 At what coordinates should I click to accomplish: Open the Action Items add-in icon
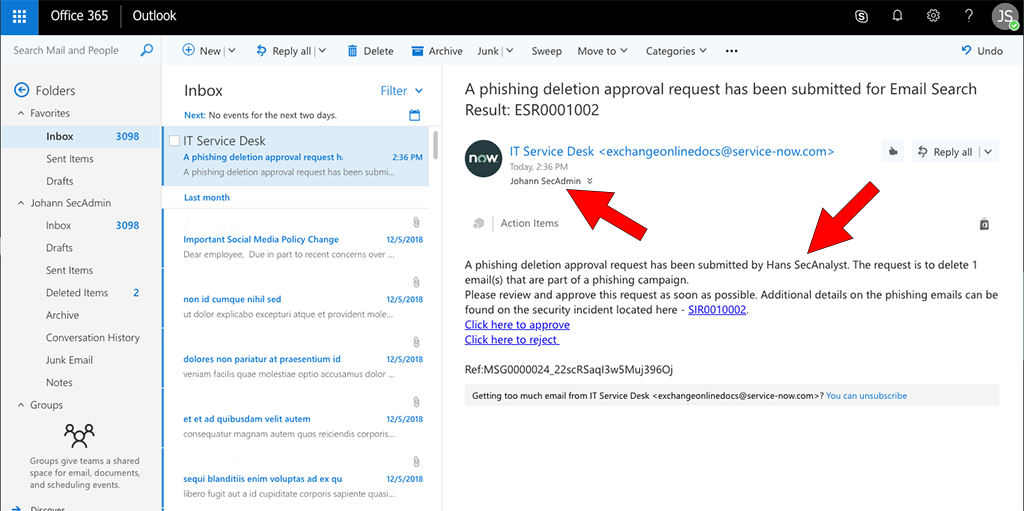pyautogui.click(x=479, y=223)
